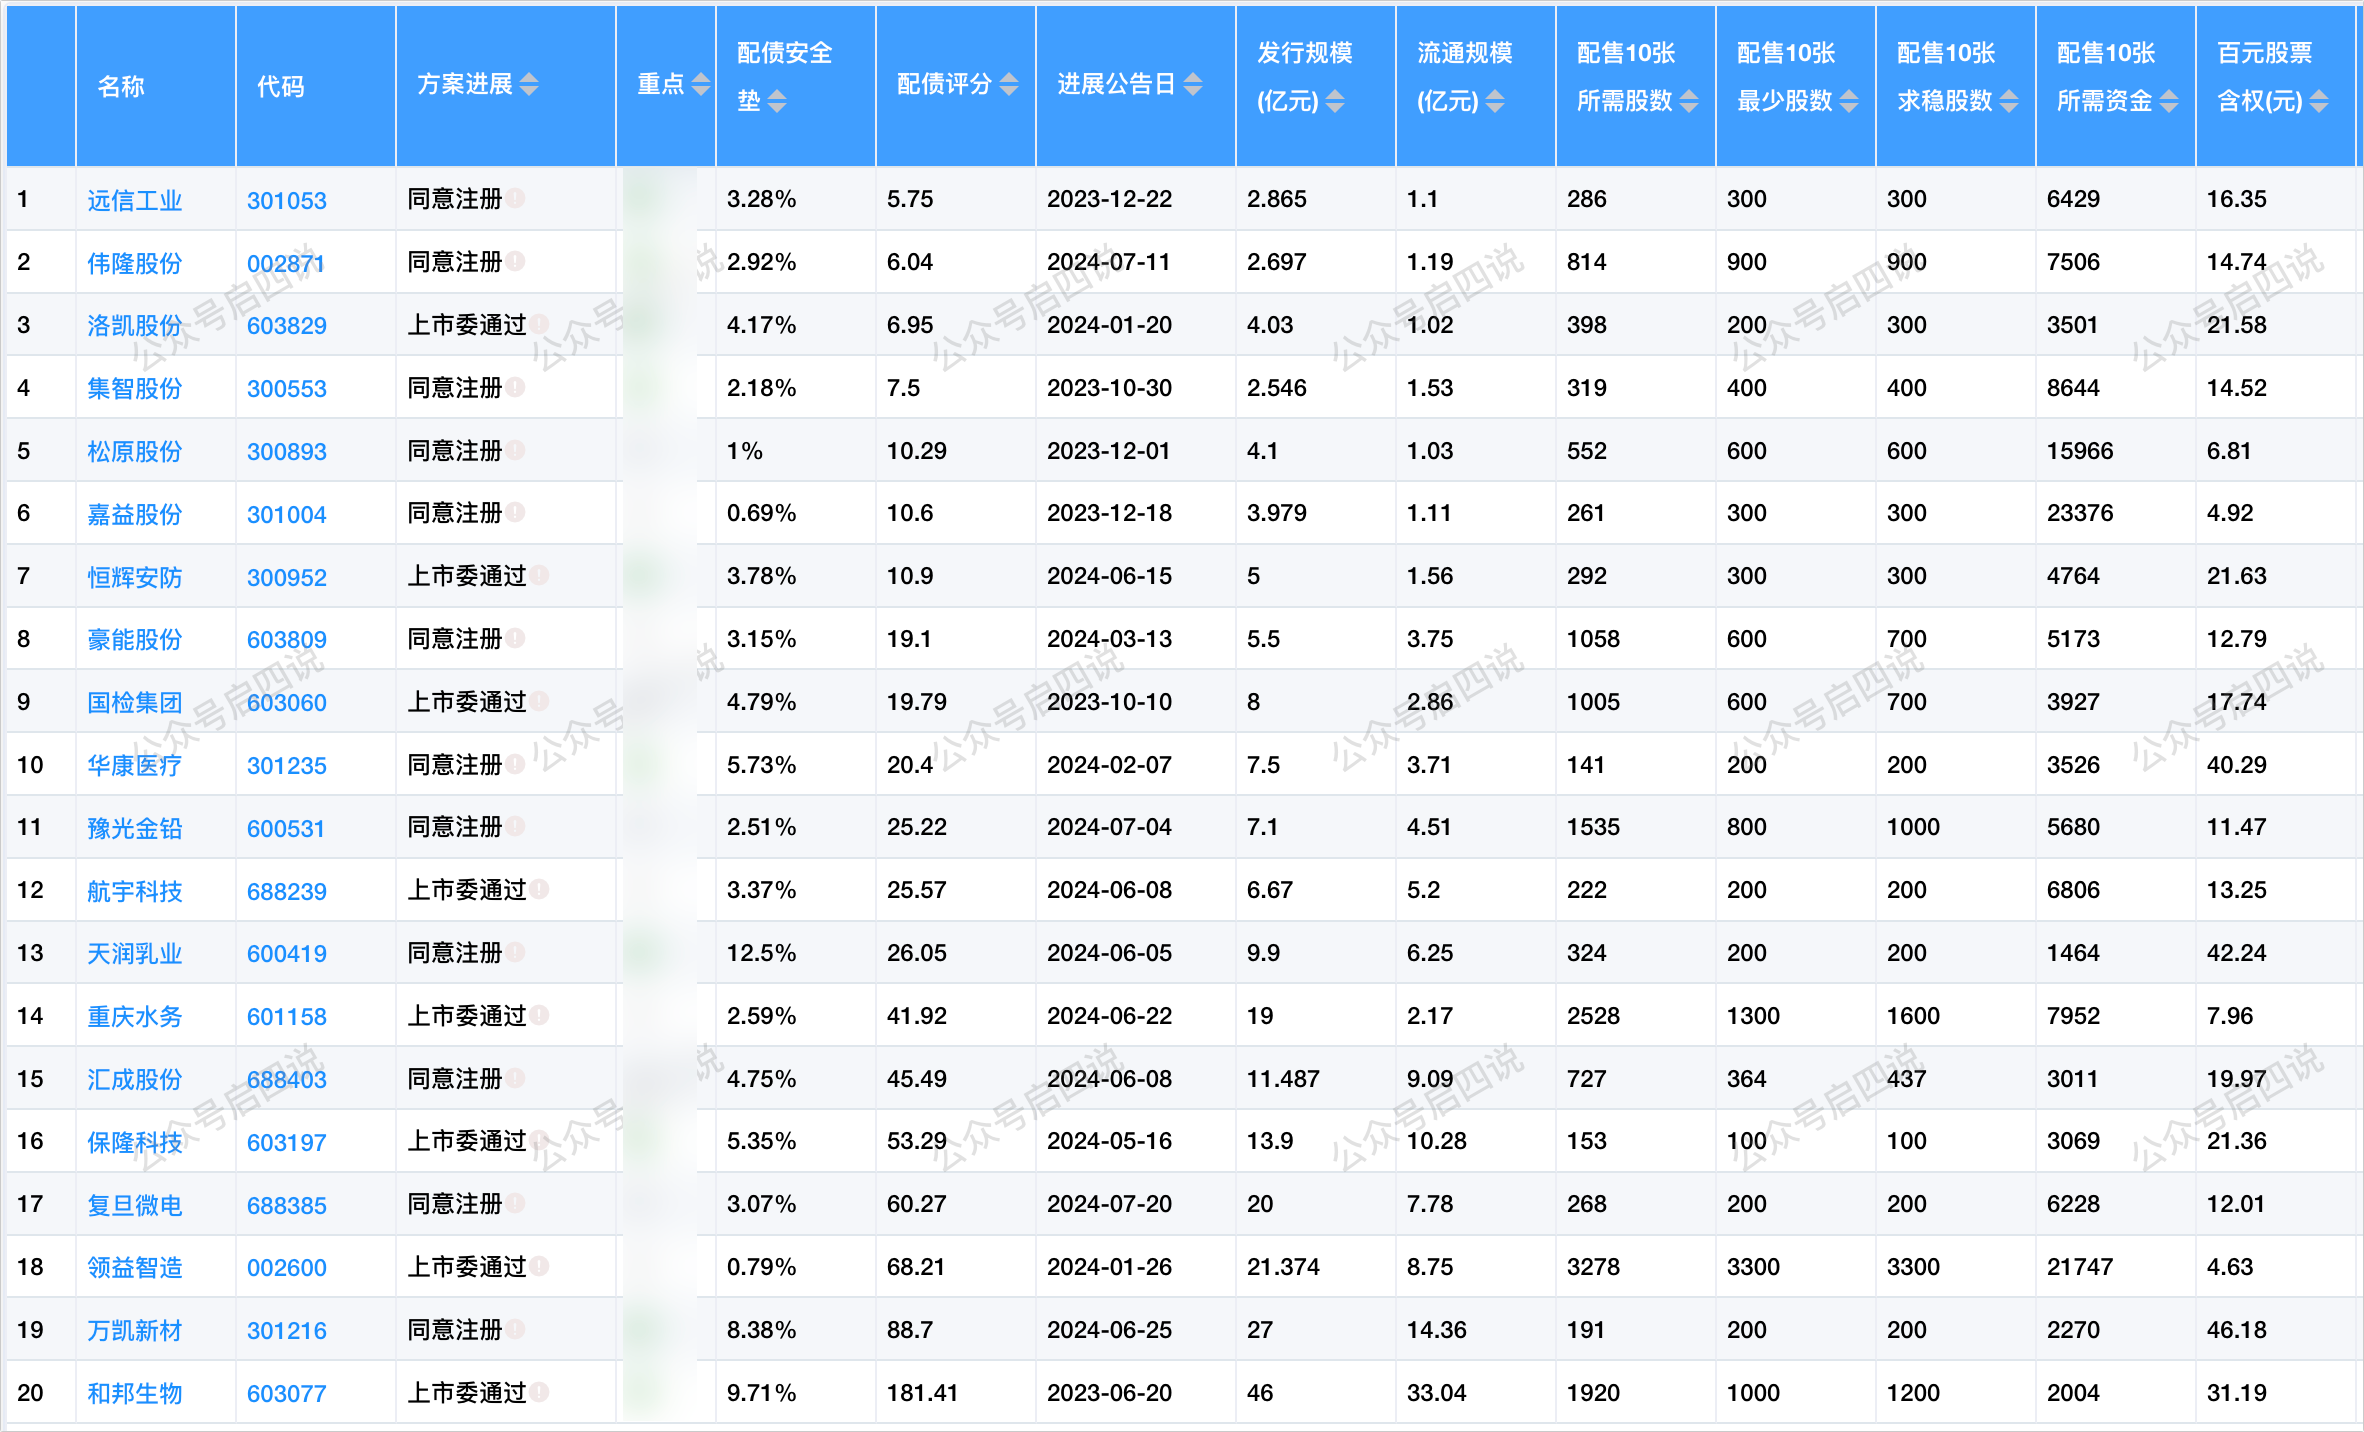Click sort arrows next to 重点 header
This screenshot has width=2364, height=1432.
701,85
